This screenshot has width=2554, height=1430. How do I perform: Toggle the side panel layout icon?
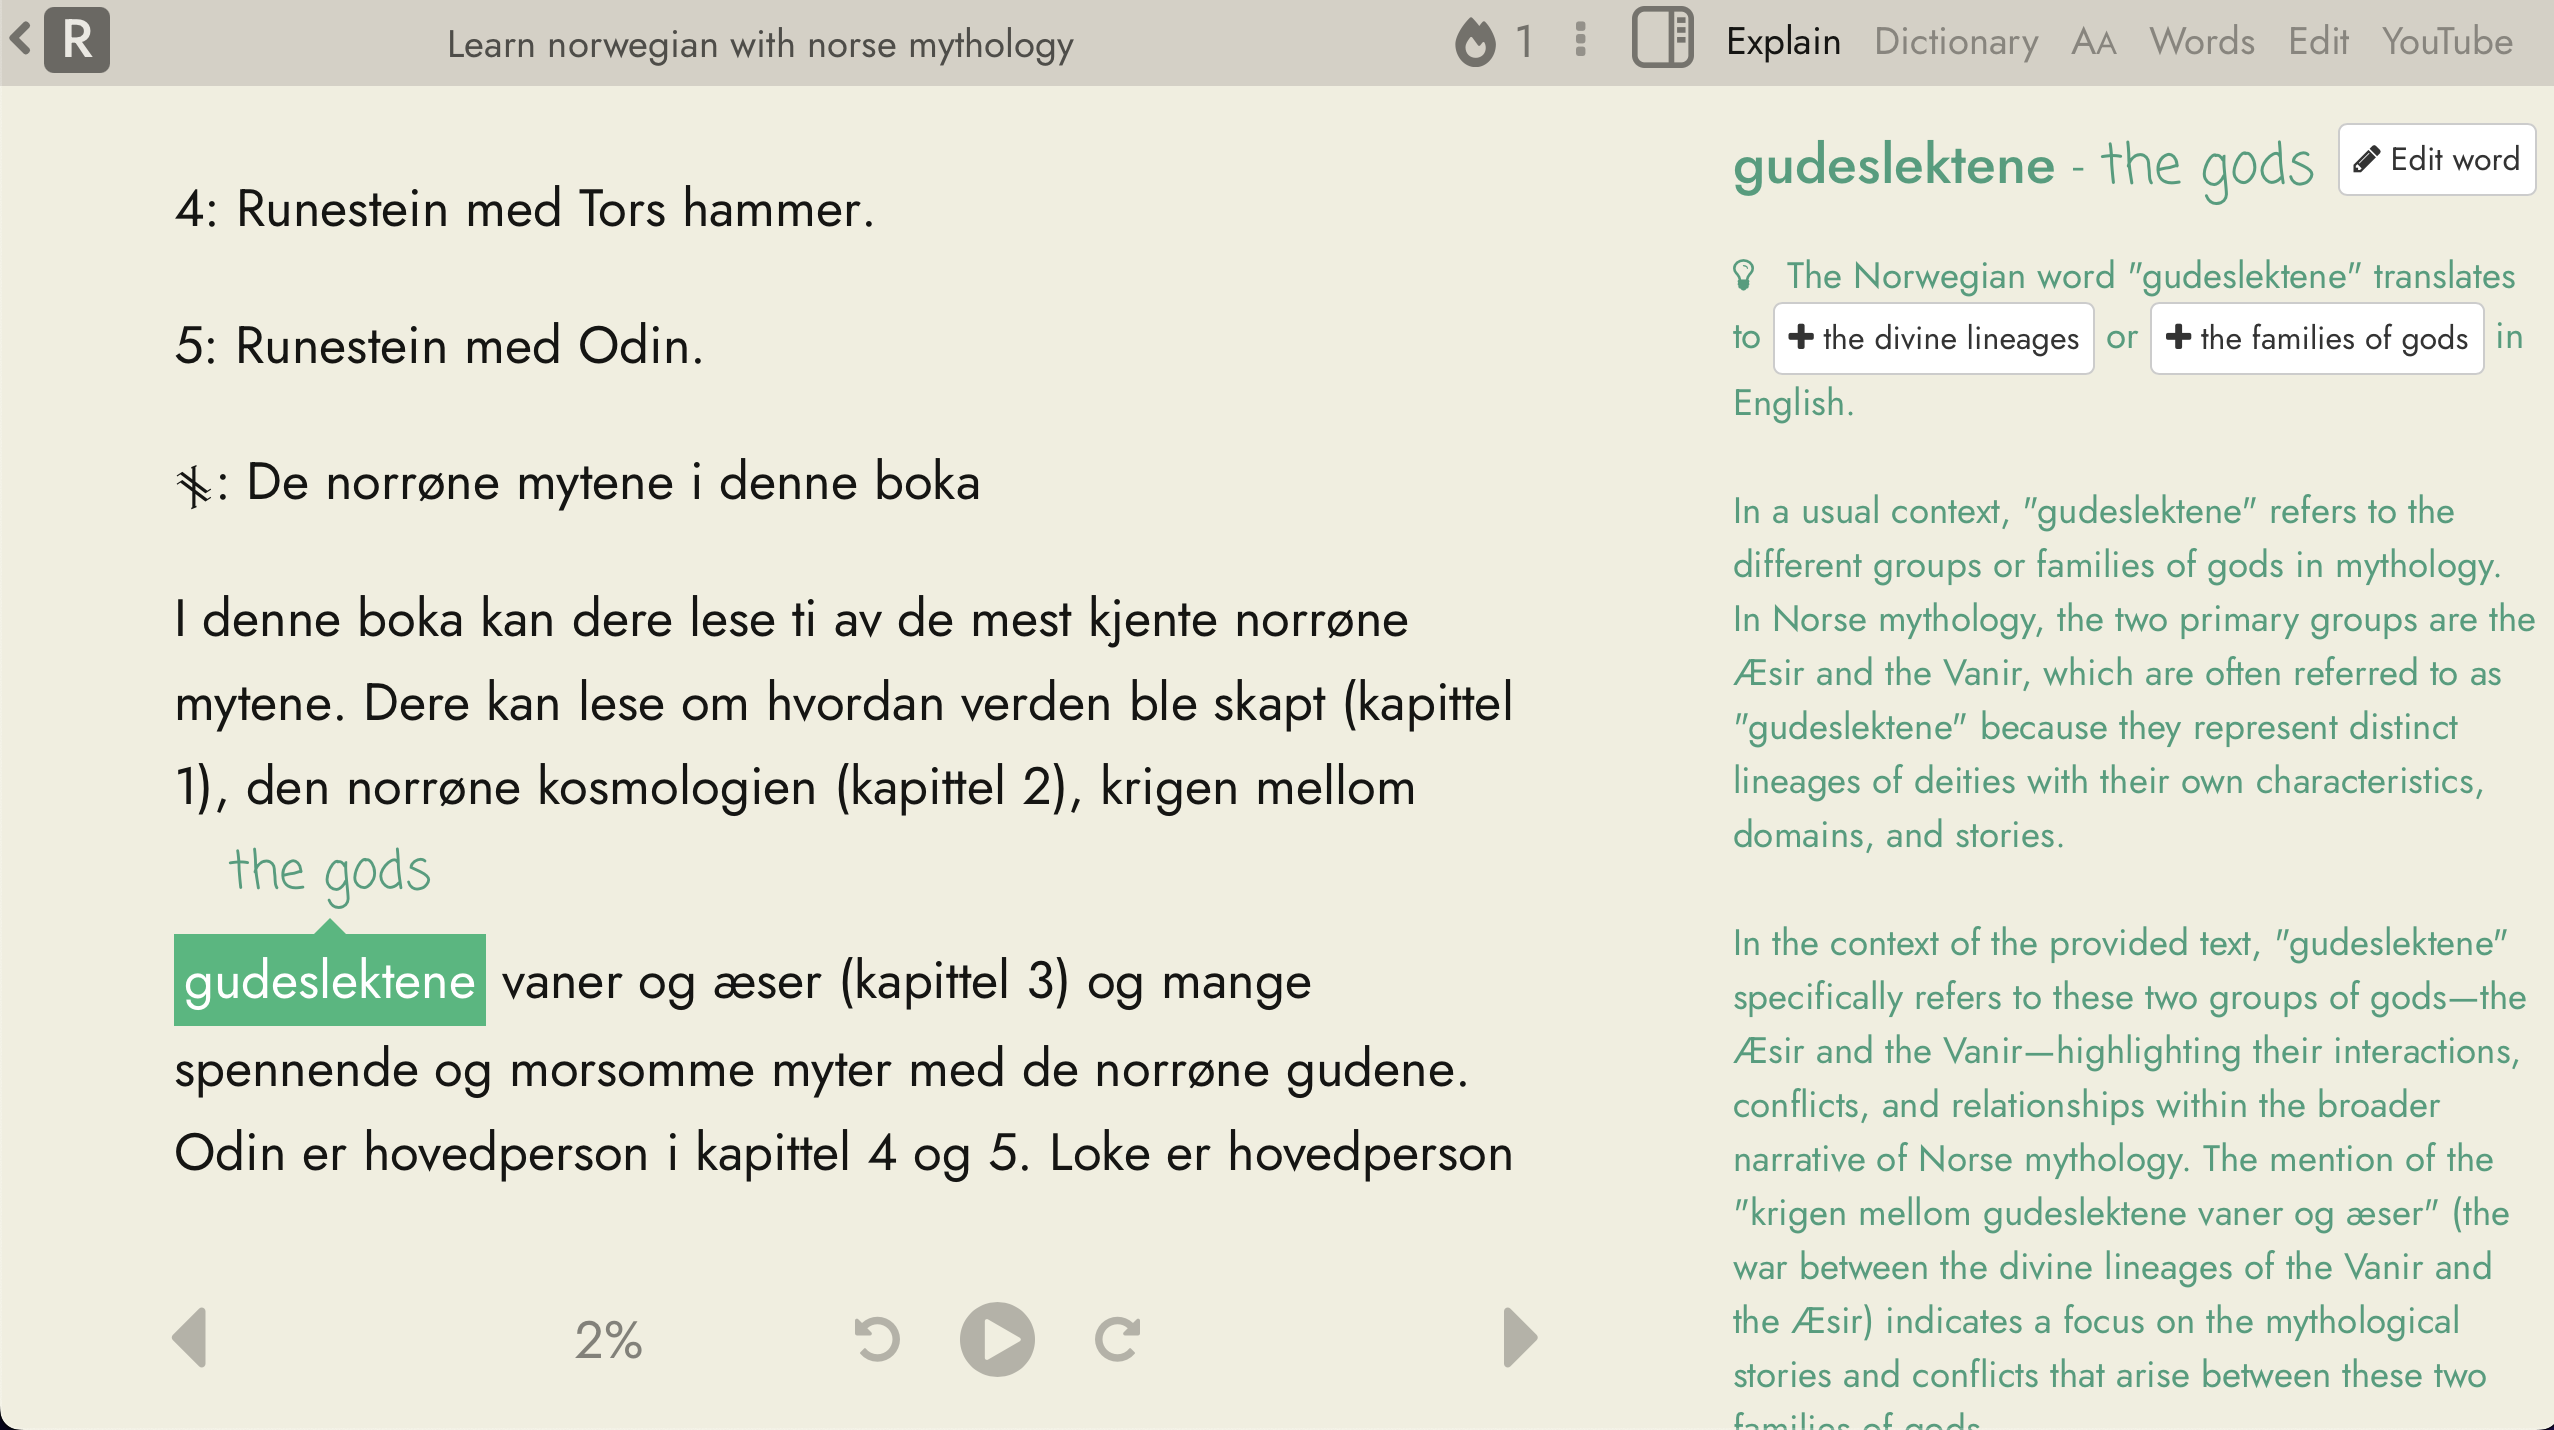click(1662, 38)
